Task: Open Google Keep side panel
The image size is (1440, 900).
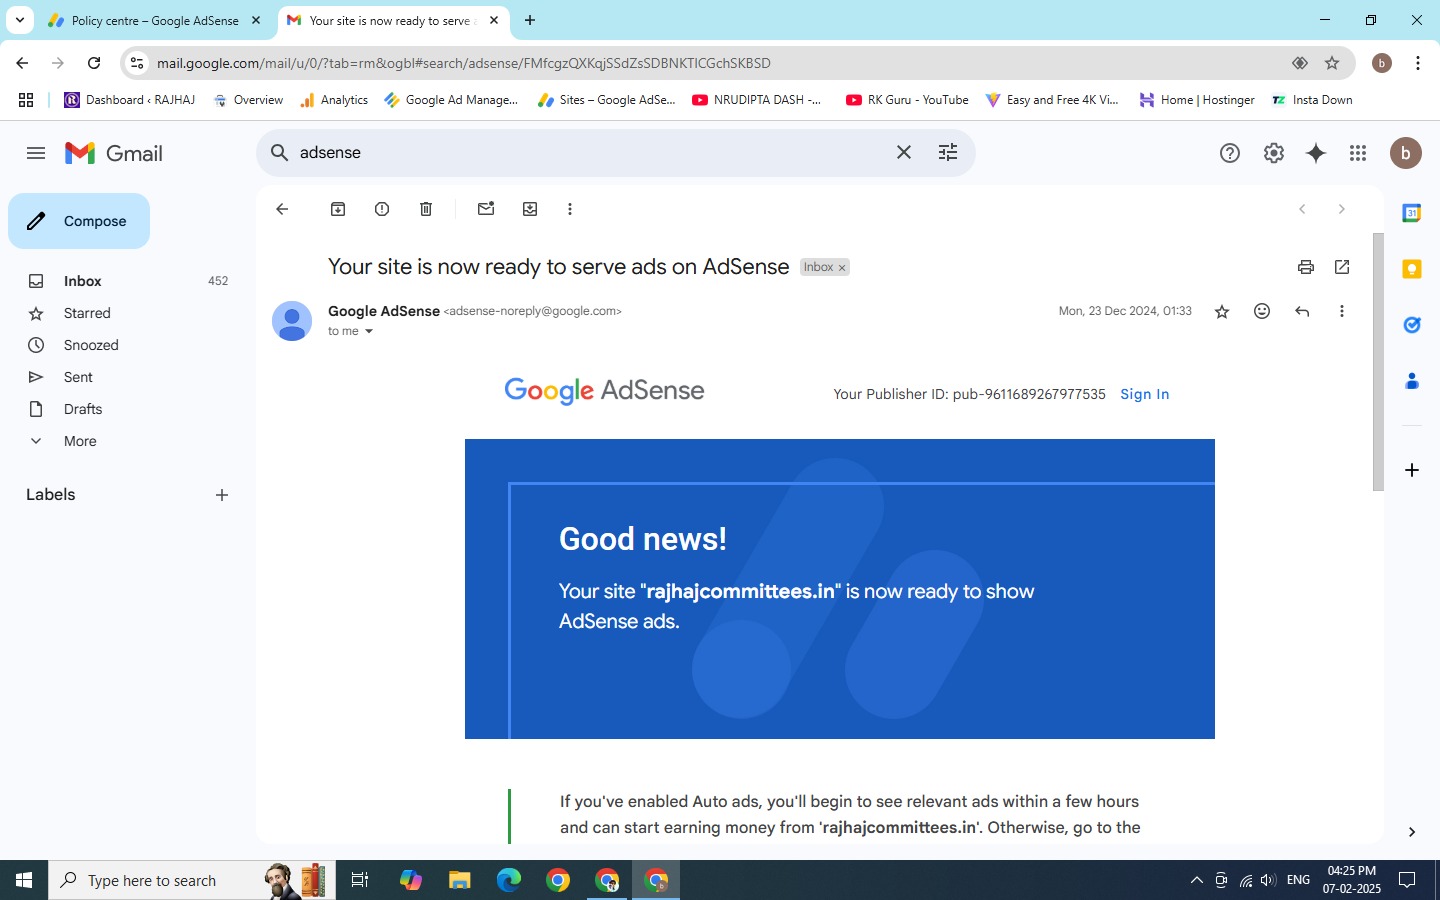Action: click(1412, 269)
